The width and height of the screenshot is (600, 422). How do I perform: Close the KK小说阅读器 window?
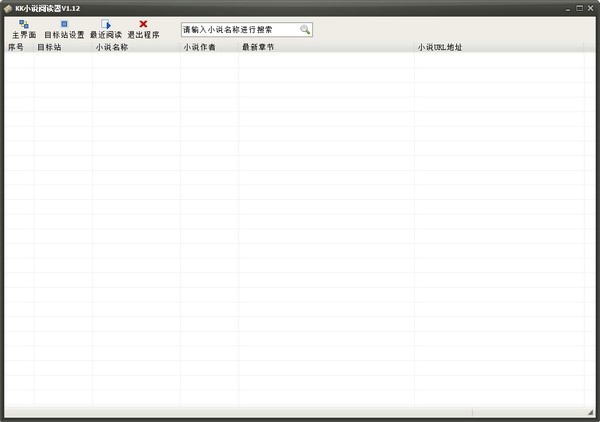(591, 7)
